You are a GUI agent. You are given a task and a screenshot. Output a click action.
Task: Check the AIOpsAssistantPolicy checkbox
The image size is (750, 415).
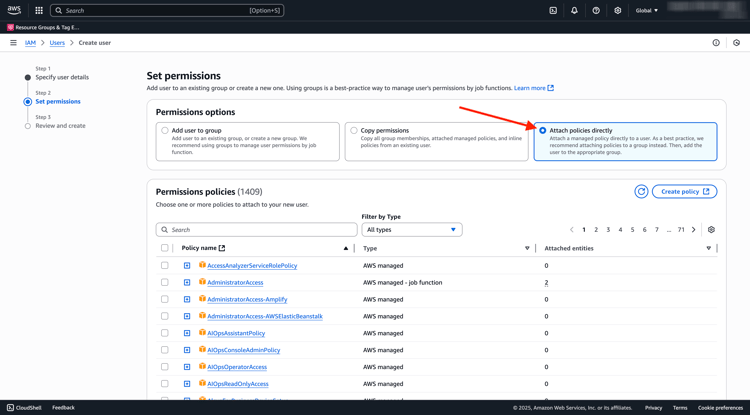click(165, 333)
